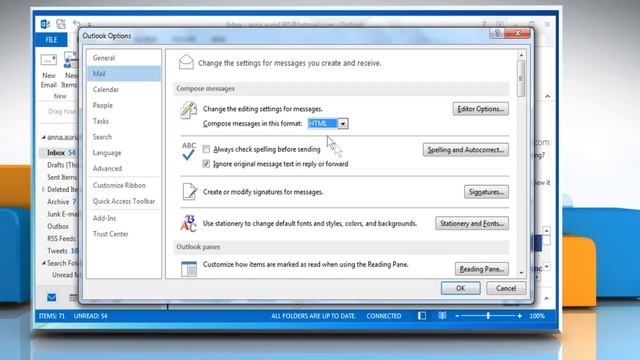Collapse the anna account folder tree
Viewport: 640px width, 360px height.
pyautogui.click(x=44, y=137)
